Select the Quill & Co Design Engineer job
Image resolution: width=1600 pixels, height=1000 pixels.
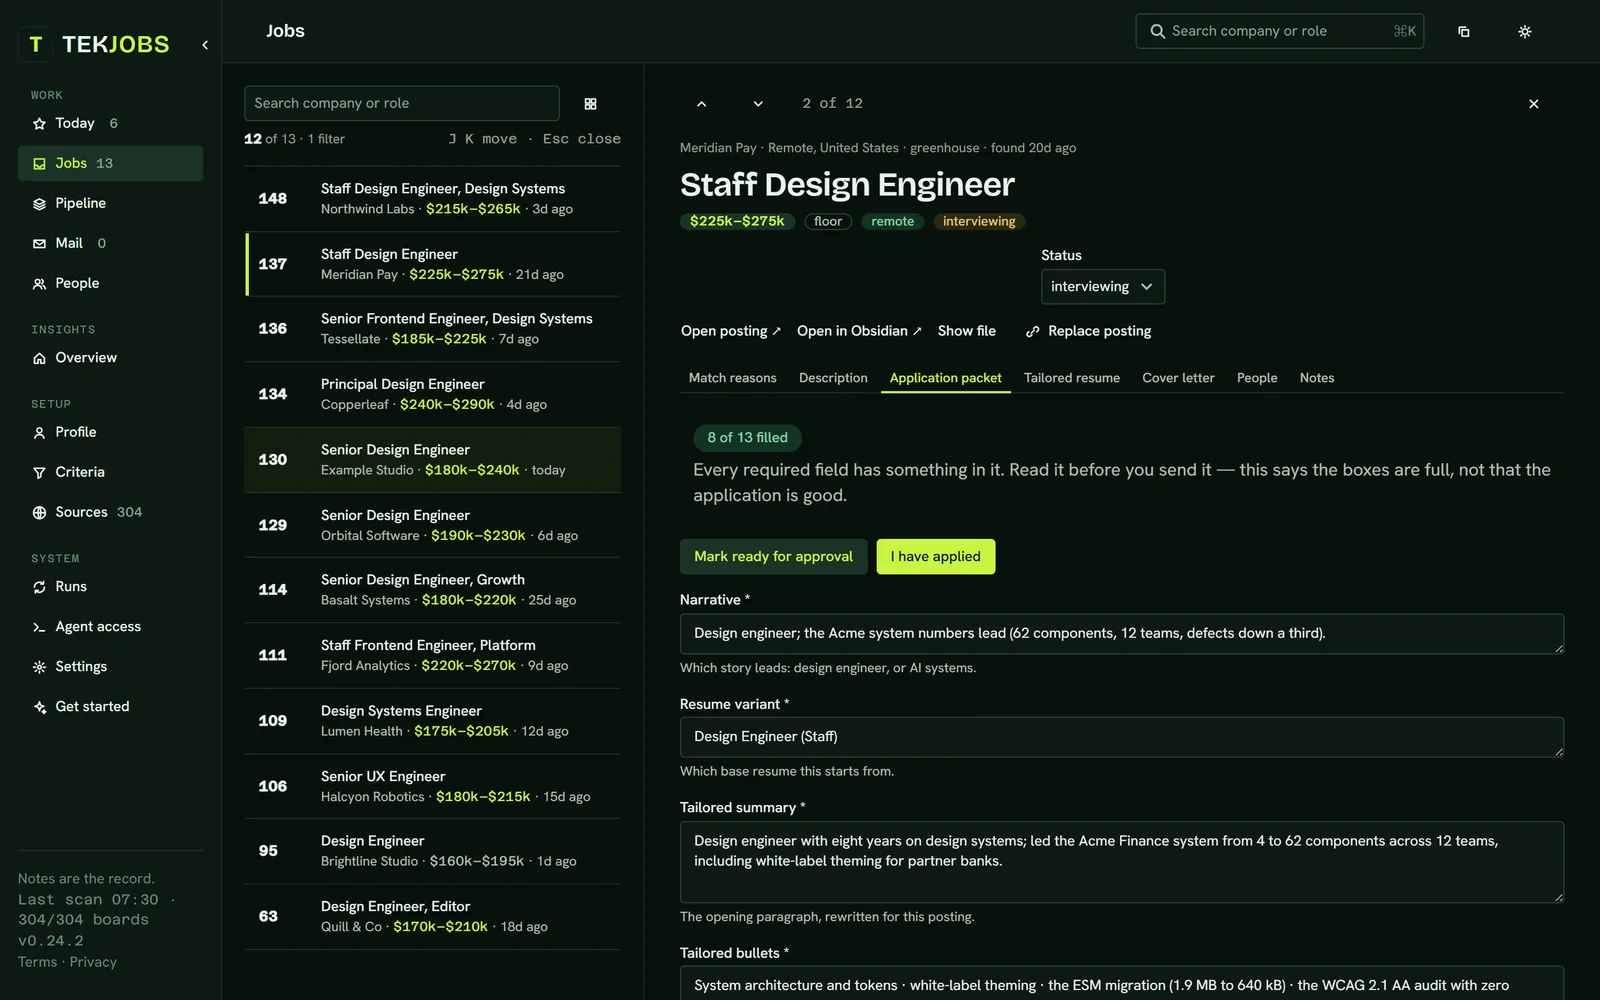[433, 916]
